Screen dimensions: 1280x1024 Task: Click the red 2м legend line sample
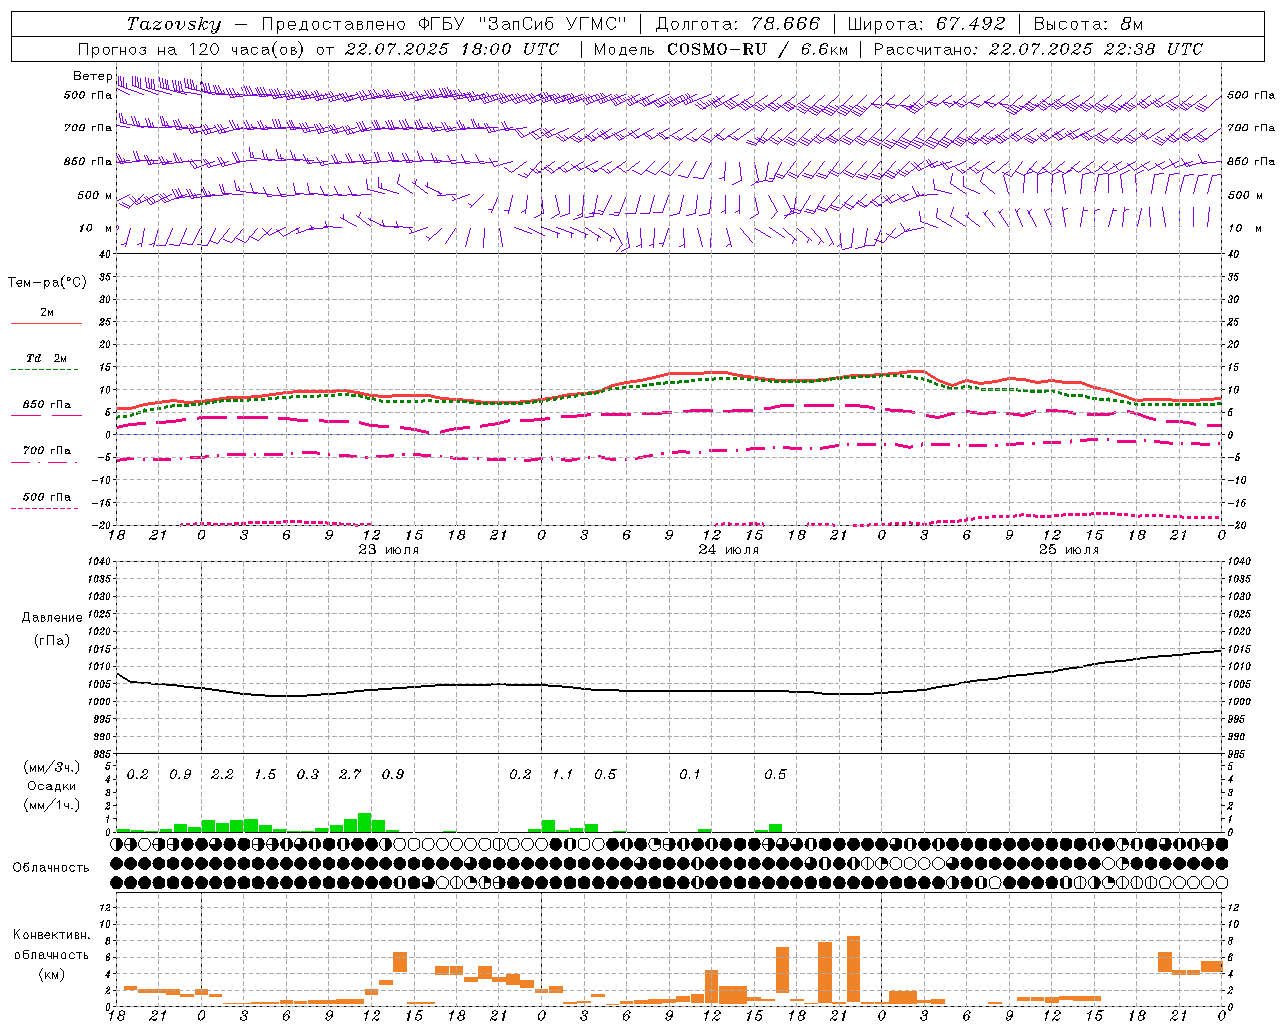[x=46, y=323]
